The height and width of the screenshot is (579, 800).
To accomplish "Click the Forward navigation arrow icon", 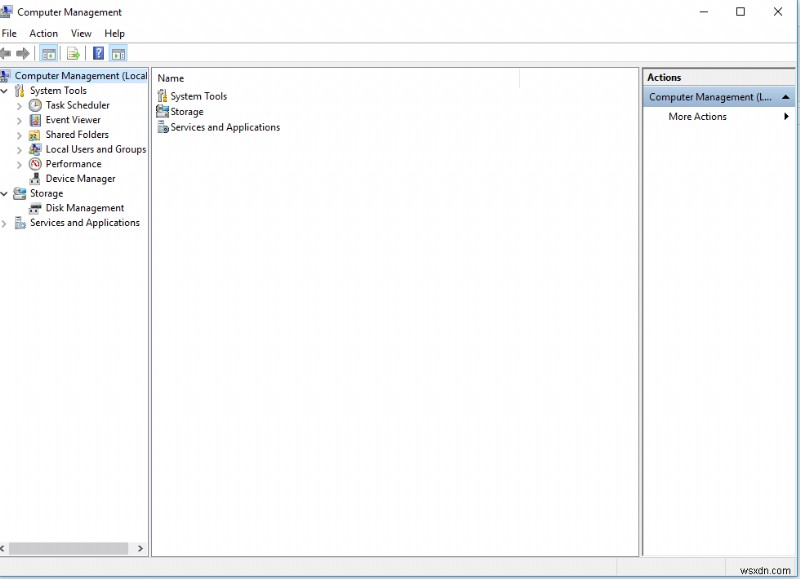I will click(x=21, y=53).
